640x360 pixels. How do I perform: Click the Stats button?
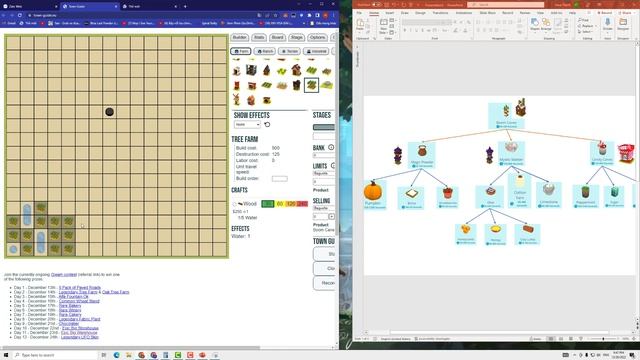259,37
